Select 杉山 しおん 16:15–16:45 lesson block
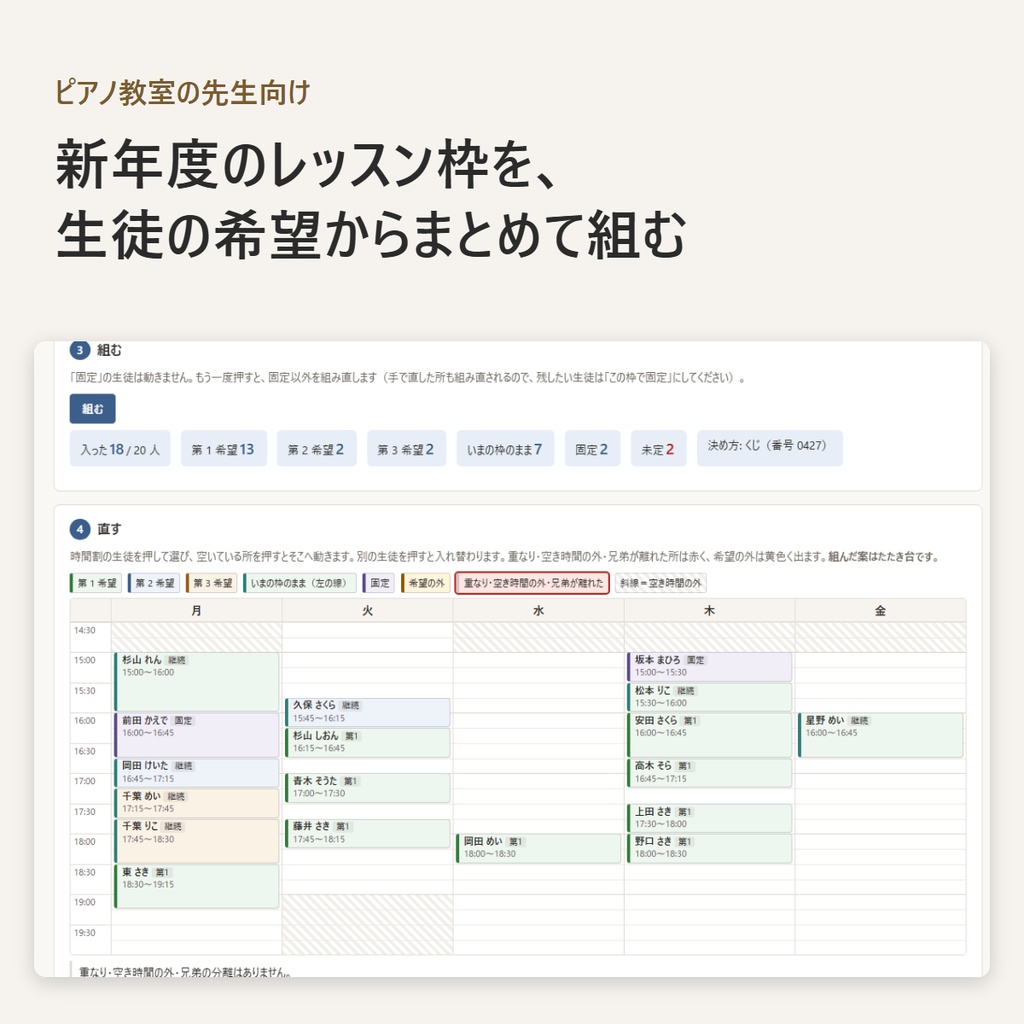This screenshot has width=1024, height=1024. tap(368, 743)
